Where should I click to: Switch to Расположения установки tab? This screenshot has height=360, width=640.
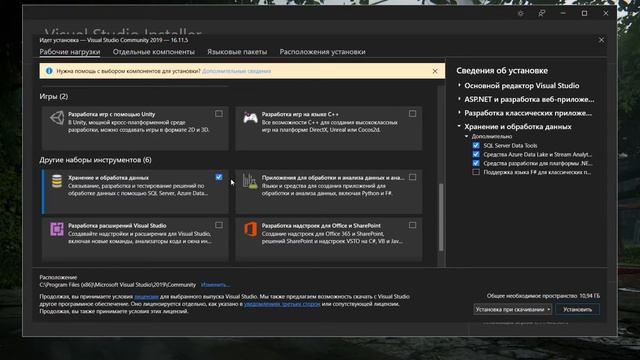pos(322,52)
